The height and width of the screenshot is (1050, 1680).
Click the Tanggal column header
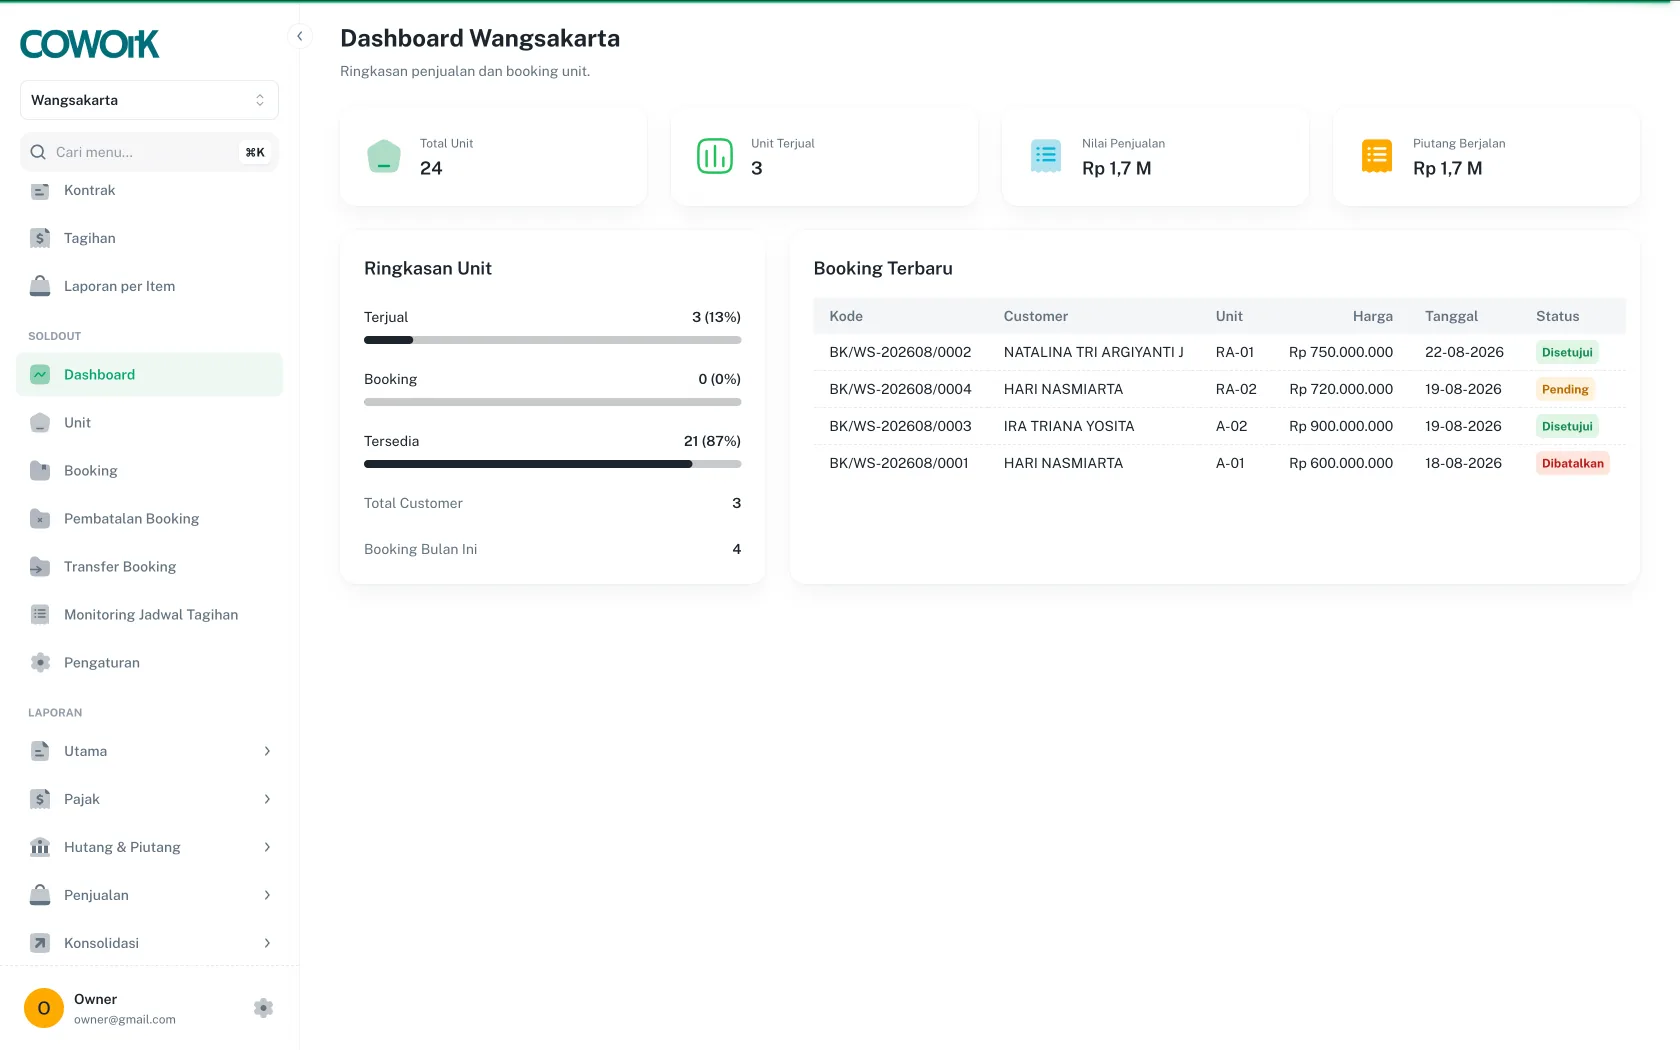coord(1451,316)
